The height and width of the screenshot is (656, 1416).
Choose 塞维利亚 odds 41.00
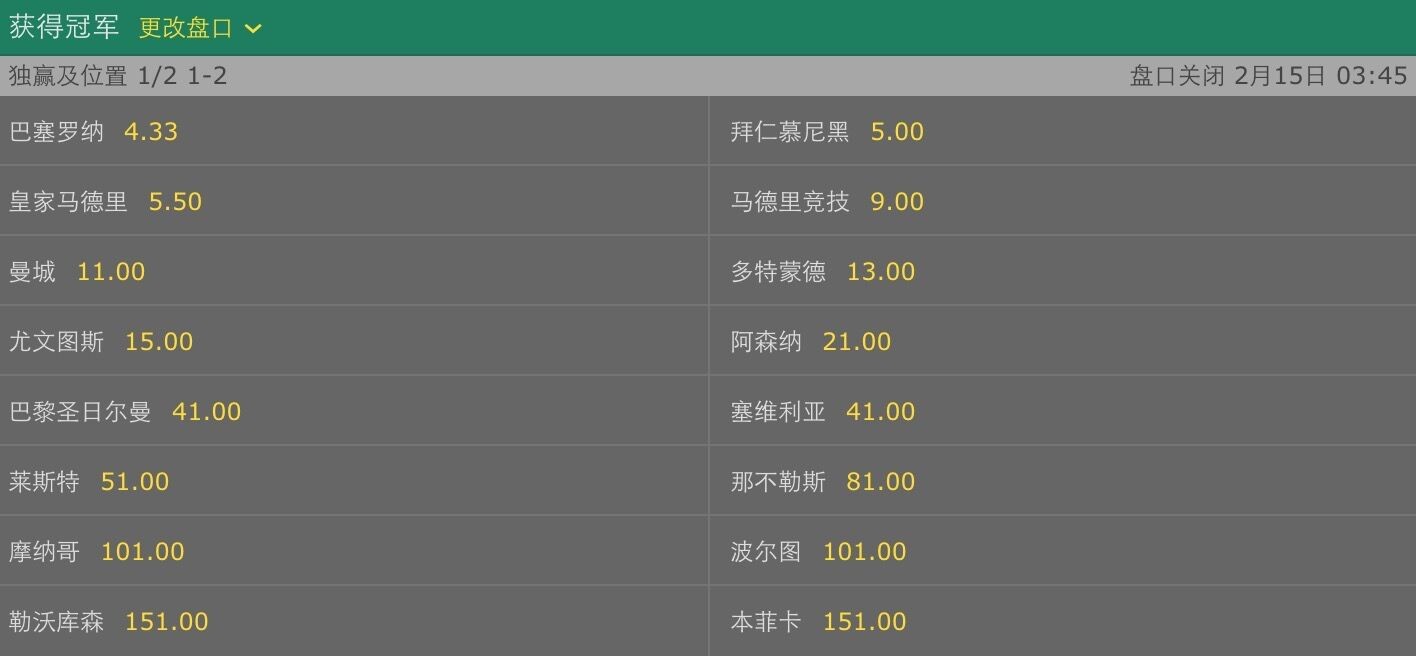[1062, 411]
